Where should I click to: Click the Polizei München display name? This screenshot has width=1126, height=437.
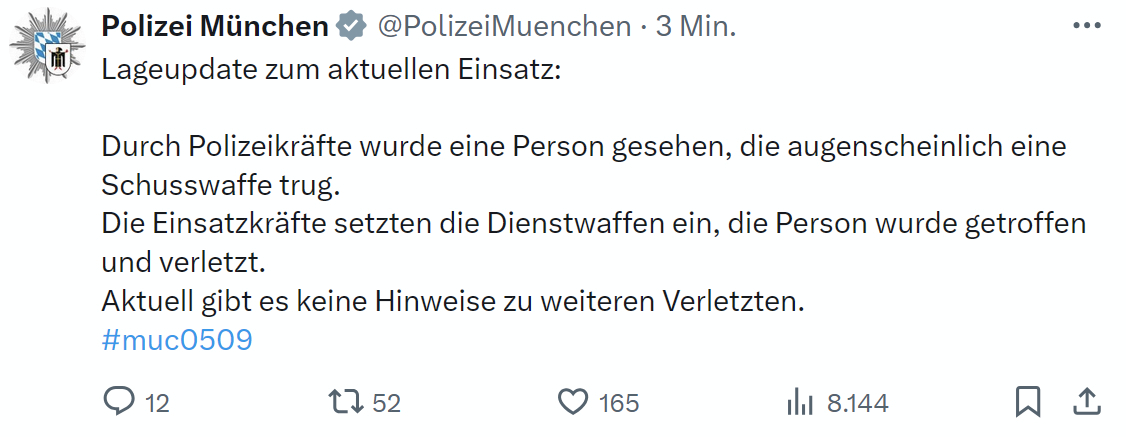click(x=215, y=27)
